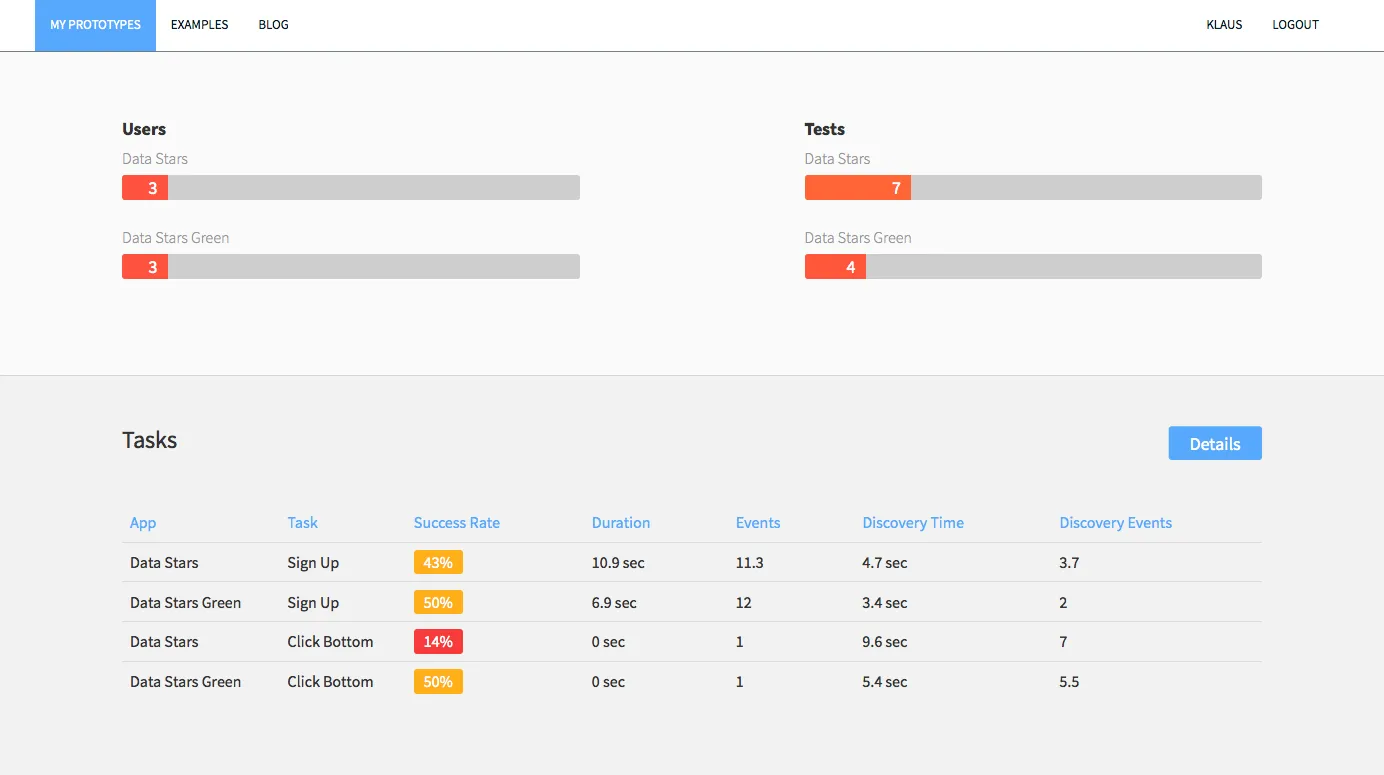Sort the table by Duration column
The image size is (1384, 775).
(x=620, y=522)
